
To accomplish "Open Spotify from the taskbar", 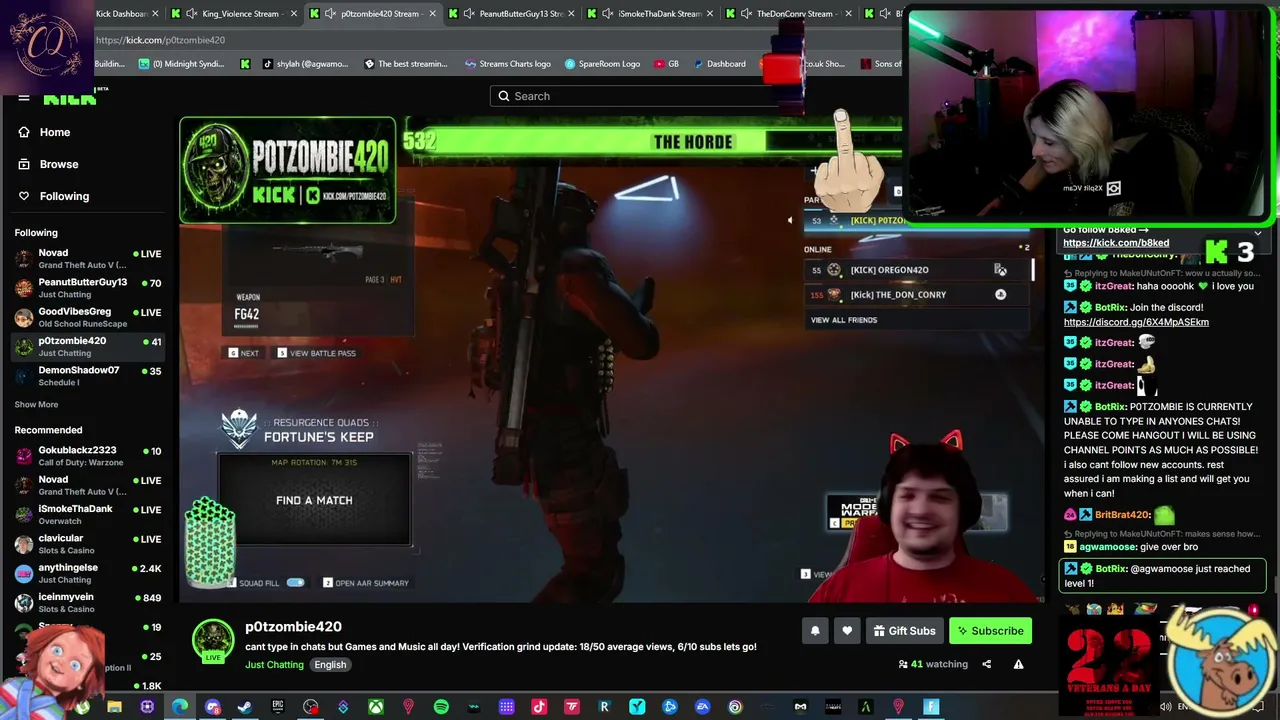I will [441, 708].
